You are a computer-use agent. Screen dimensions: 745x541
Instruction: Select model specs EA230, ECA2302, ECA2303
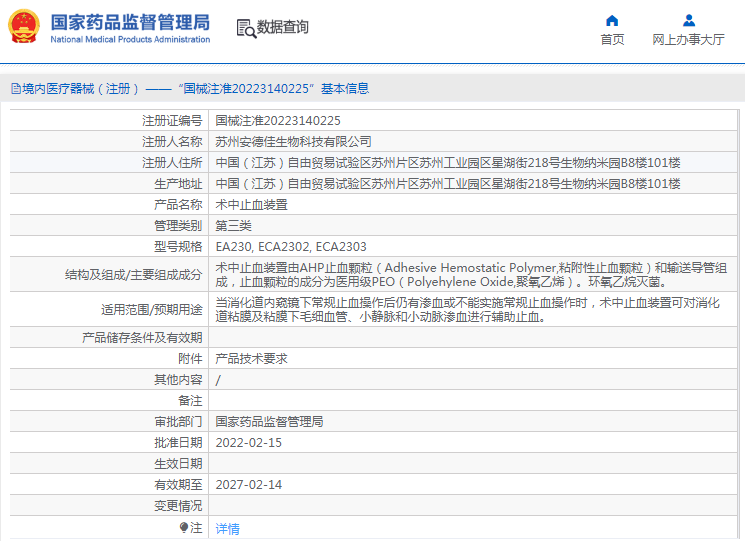(x=291, y=247)
